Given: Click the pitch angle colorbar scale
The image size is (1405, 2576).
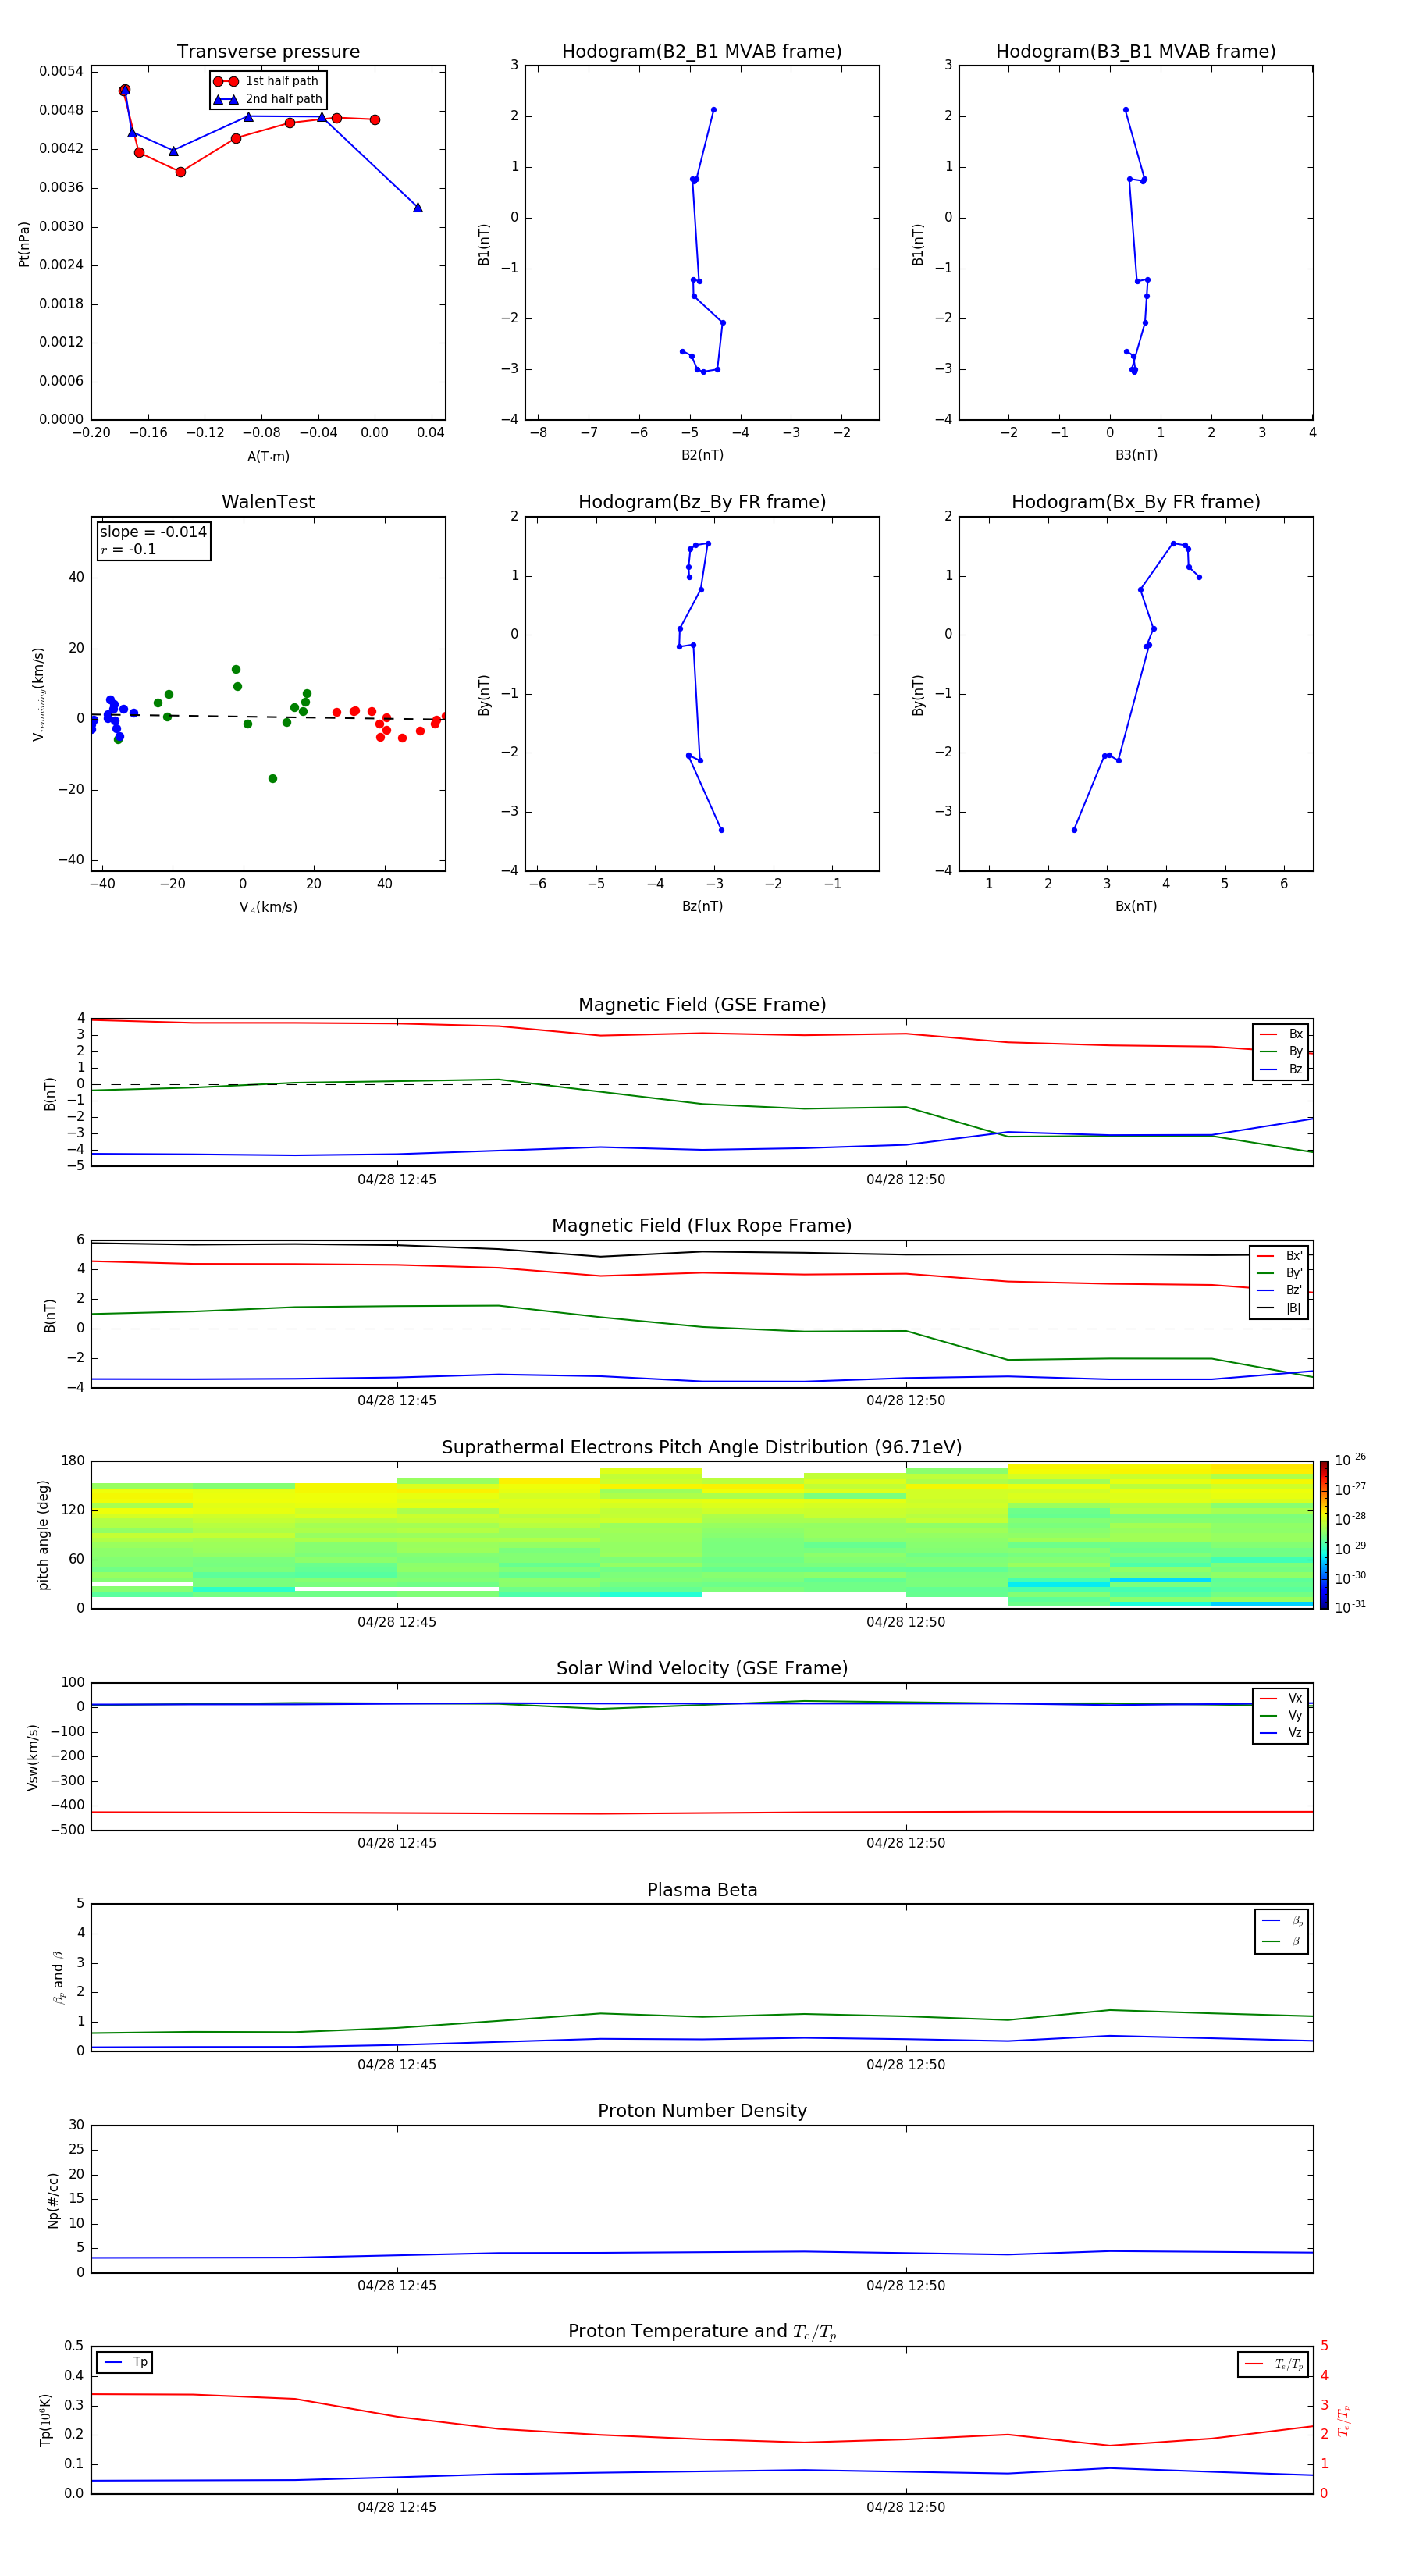Looking at the screenshot, I should coord(1324,1534).
